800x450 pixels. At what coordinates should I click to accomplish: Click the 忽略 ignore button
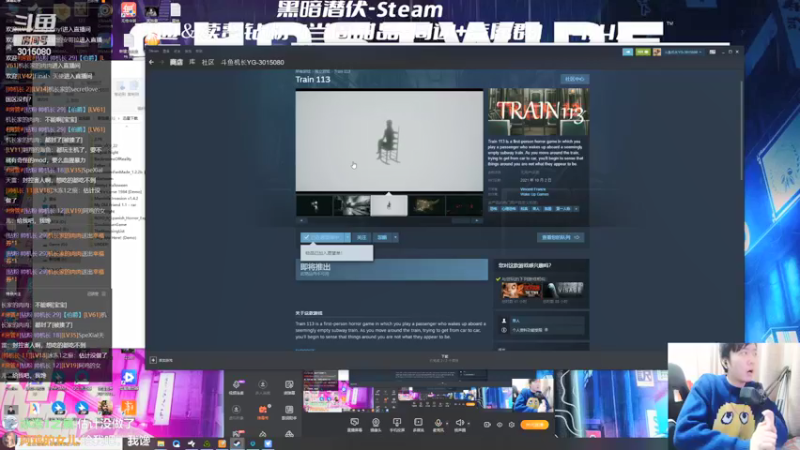[x=382, y=237]
